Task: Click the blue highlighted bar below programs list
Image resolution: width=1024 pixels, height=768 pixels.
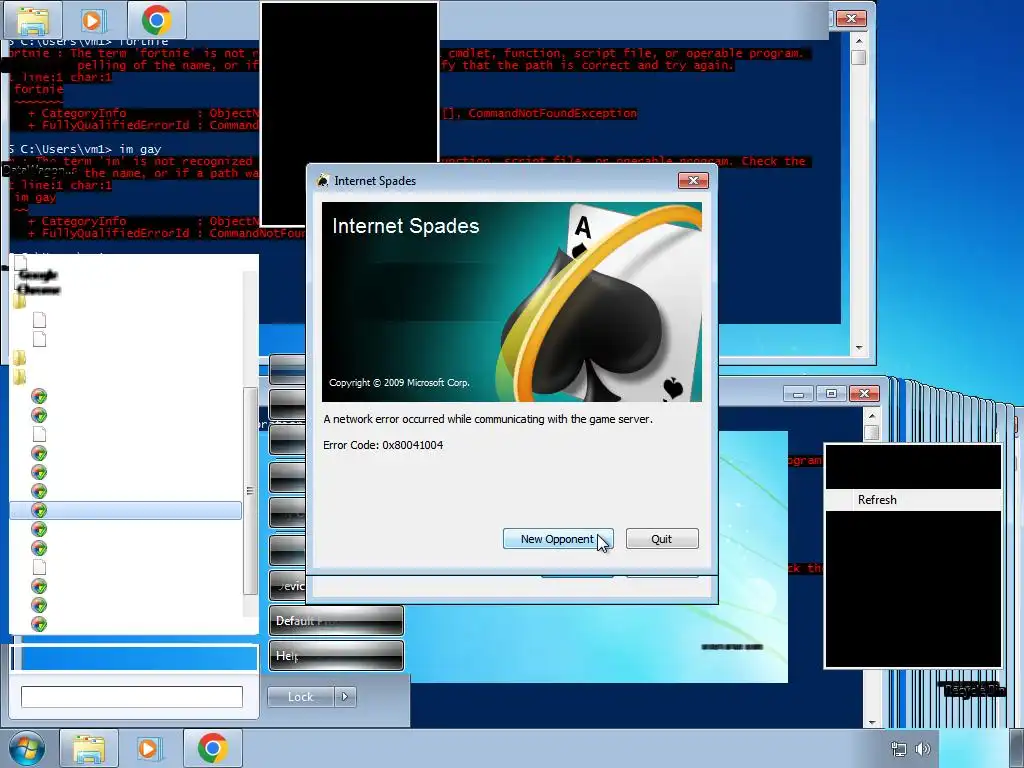Action: click(x=135, y=658)
